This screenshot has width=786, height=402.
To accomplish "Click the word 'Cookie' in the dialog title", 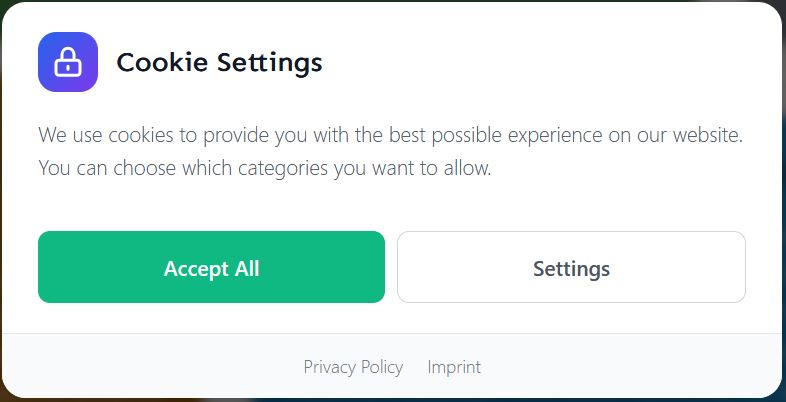I will [x=160, y=62].
